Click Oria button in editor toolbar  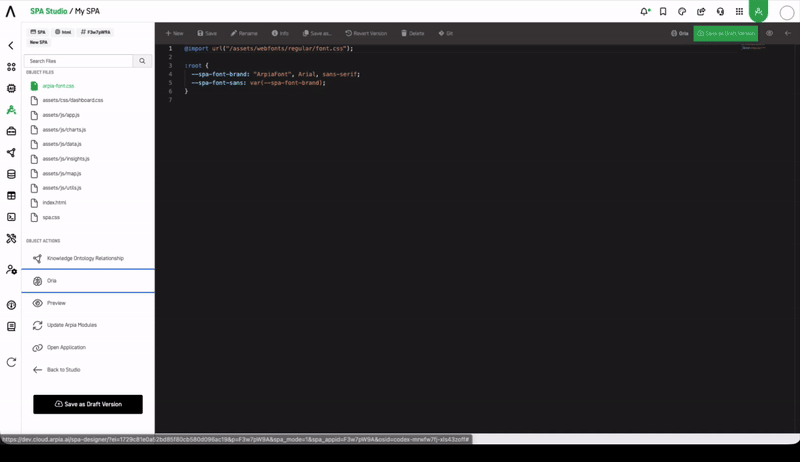coord(679,33)
